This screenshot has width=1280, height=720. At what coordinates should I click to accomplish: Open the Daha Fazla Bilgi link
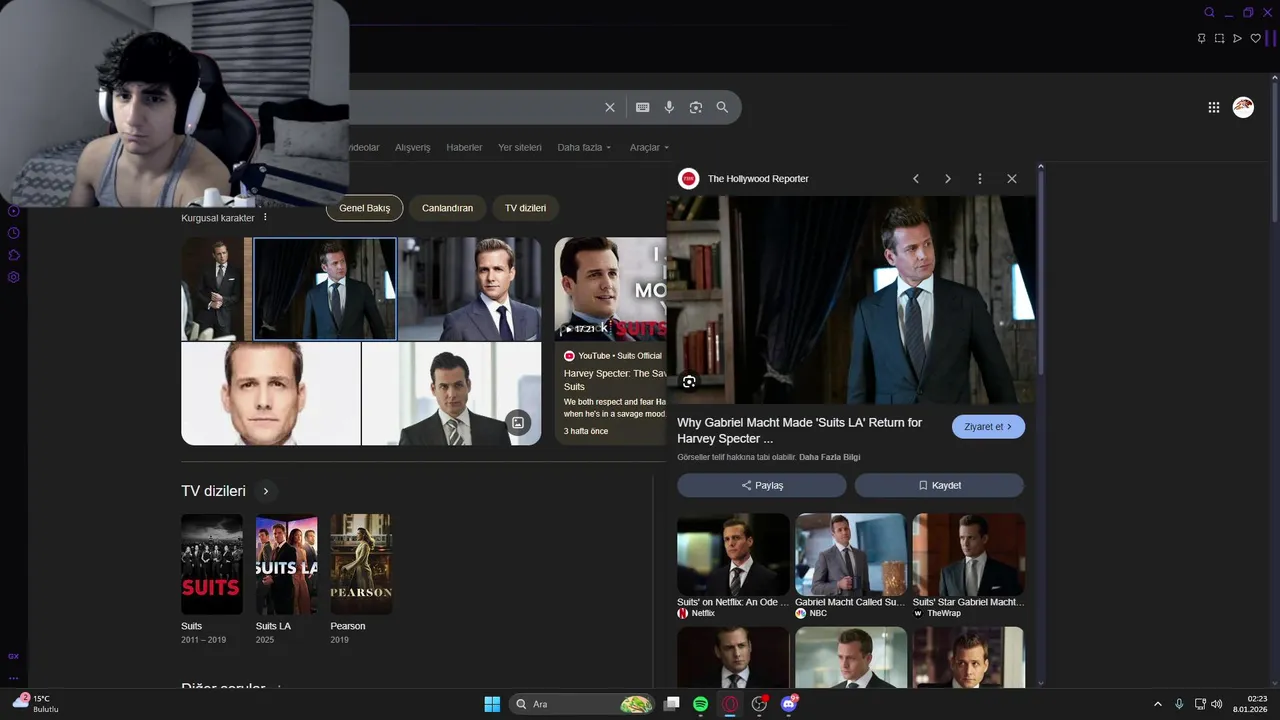click(829, 457)
